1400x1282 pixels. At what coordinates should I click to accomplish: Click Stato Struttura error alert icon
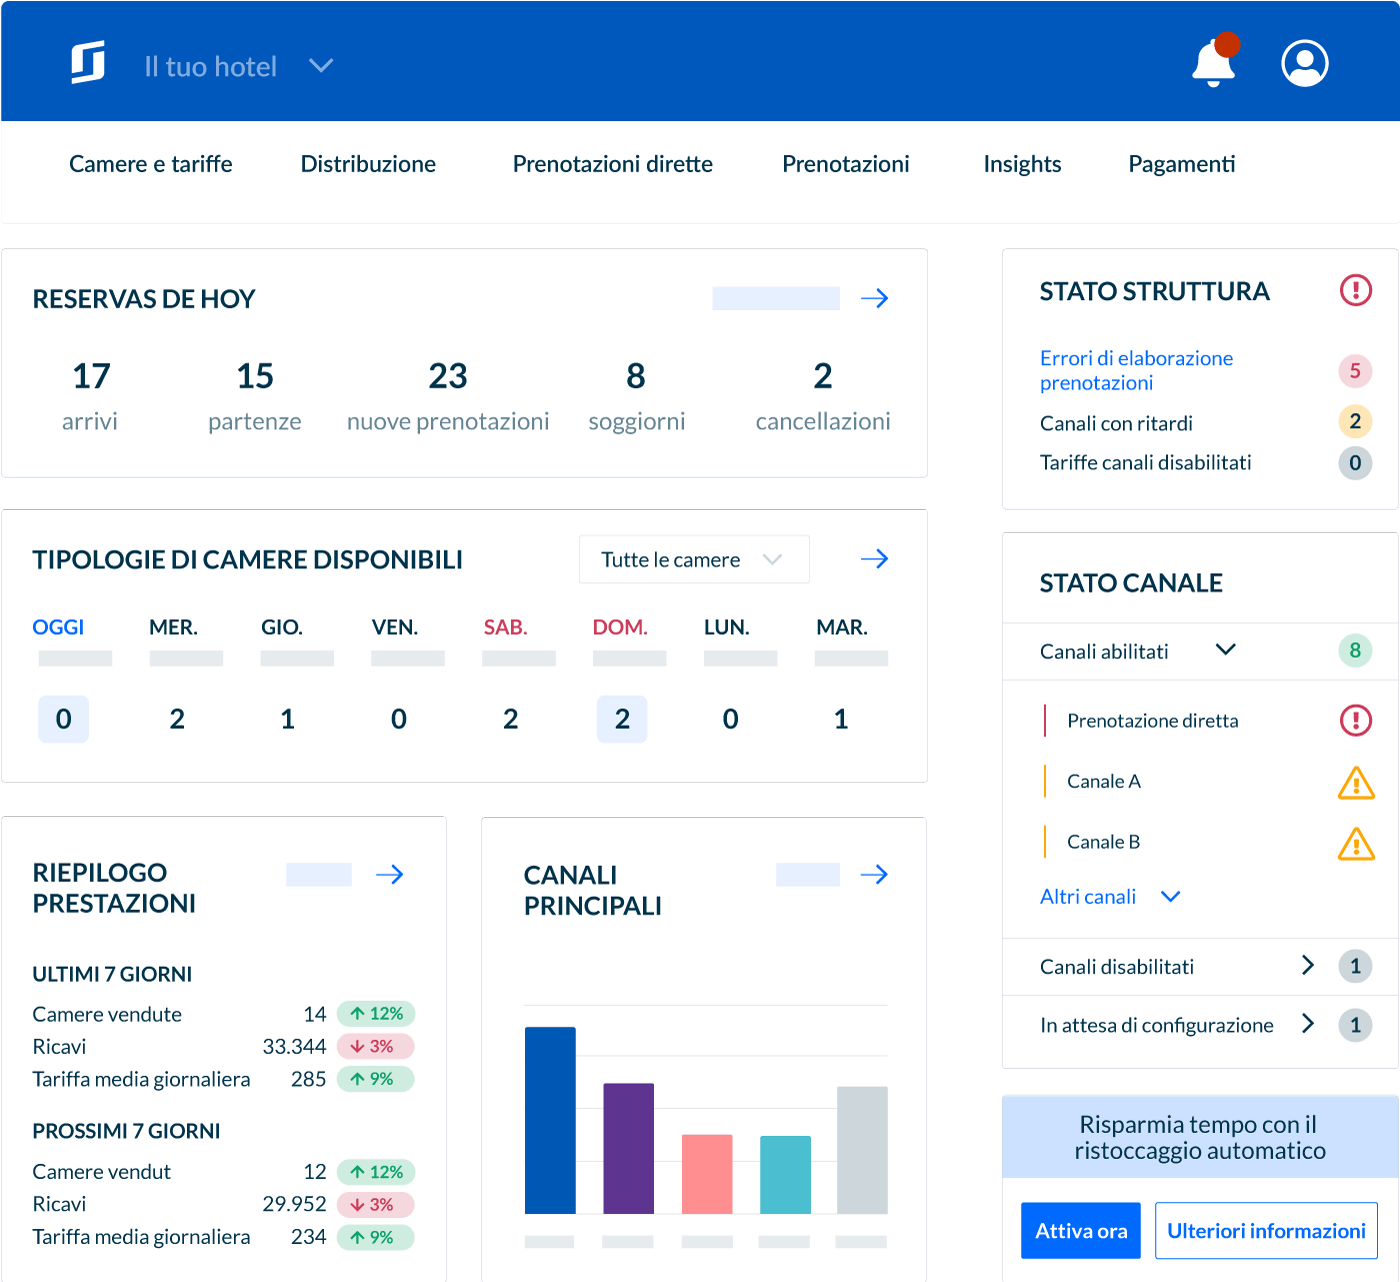point(1355,290)
